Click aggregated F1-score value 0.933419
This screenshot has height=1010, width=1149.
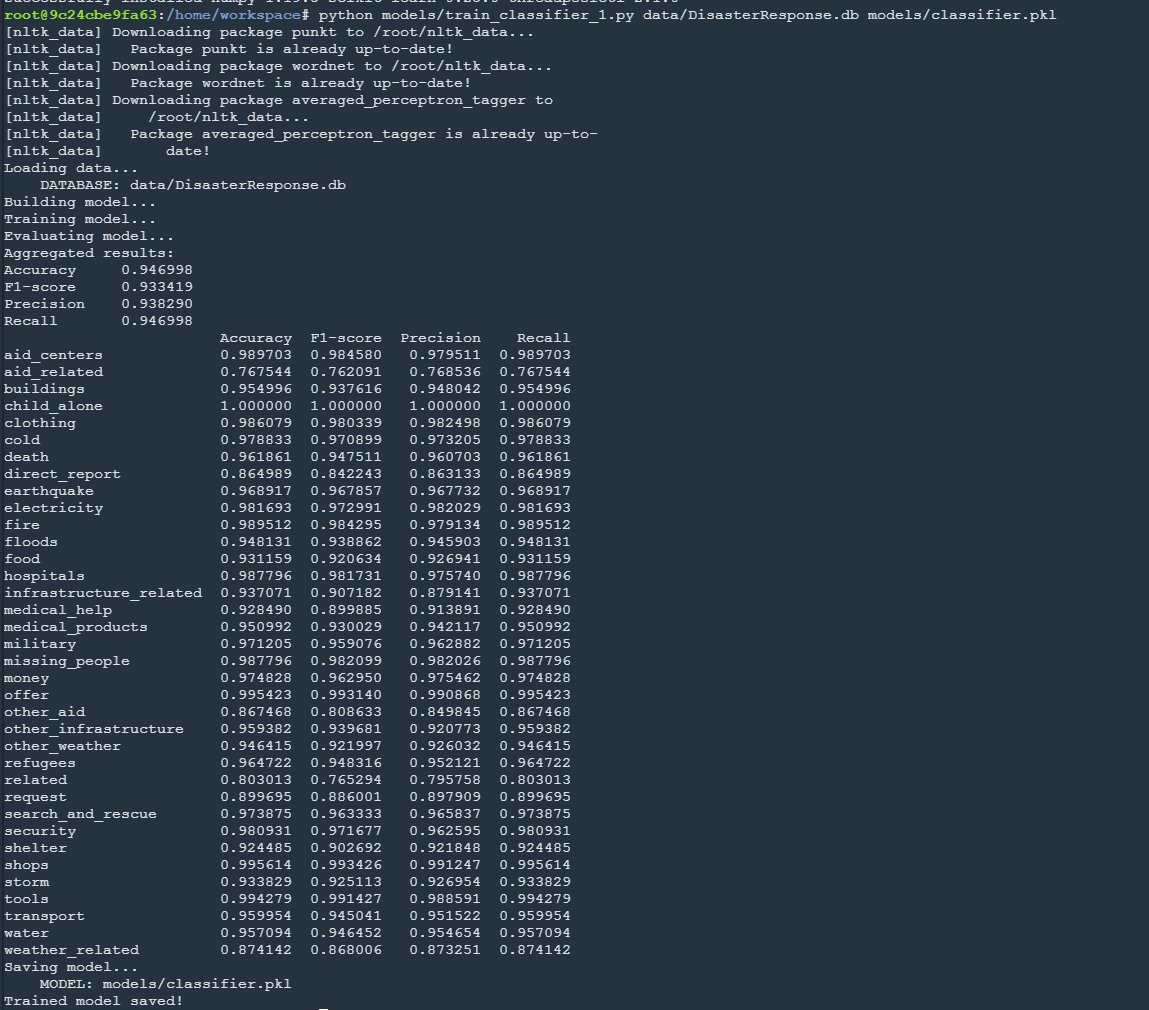click(x=157, y=287)
